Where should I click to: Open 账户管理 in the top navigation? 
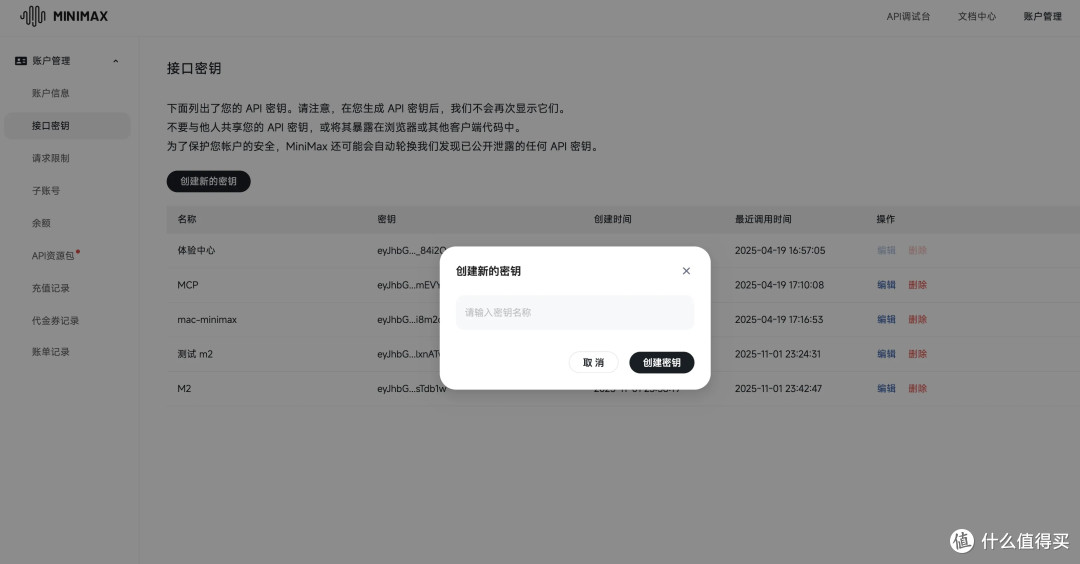[1042, 16]
